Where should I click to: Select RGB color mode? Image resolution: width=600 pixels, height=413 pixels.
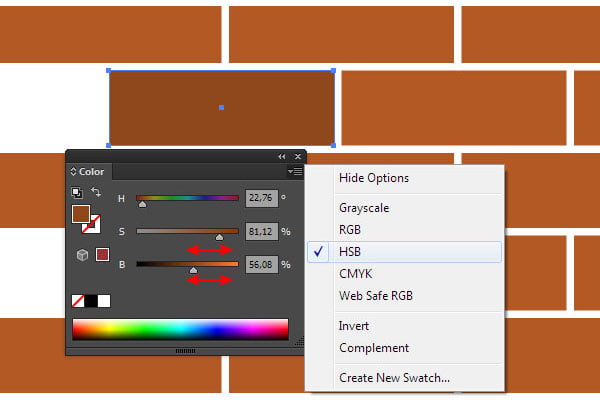[x=350, y=230]
